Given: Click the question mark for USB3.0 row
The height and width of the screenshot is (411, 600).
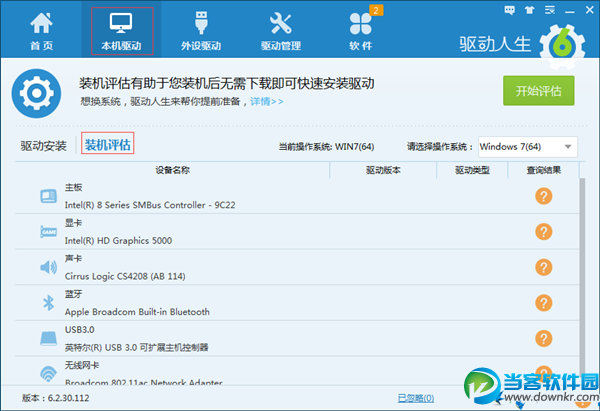Looking at the screenshot, I should point(543,338).
